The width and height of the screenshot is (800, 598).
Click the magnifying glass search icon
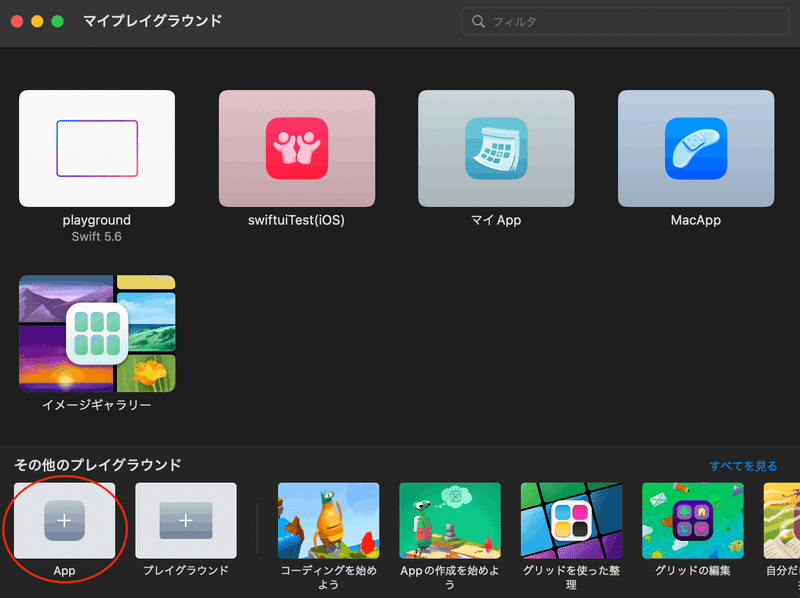pos(478,21)
